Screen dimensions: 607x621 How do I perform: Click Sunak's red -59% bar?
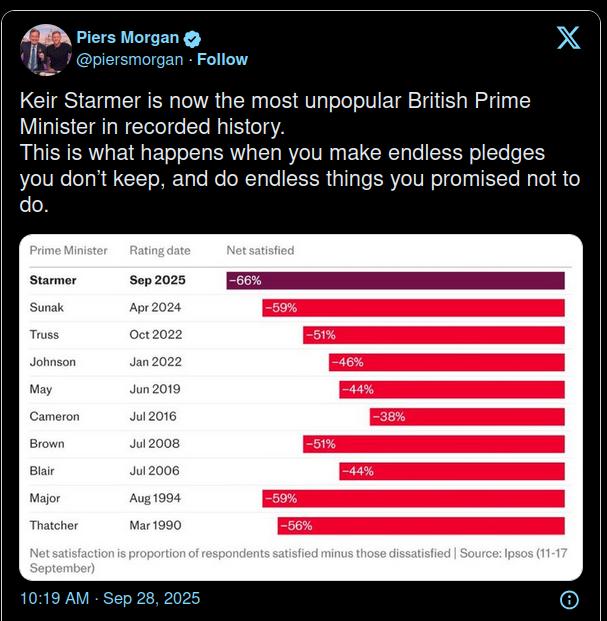point(413,308)
